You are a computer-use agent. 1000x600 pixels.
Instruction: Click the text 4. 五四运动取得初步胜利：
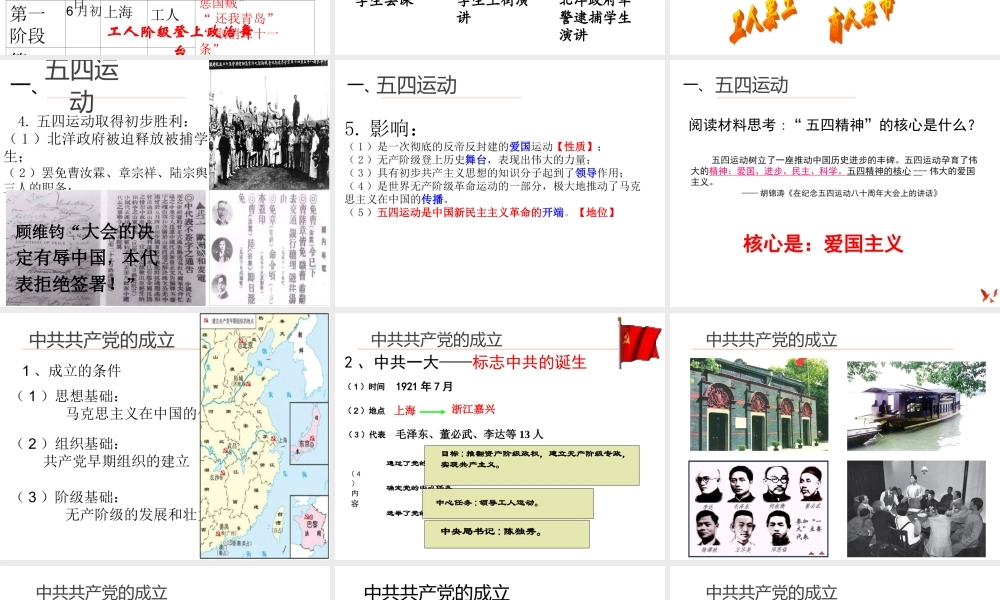point(103,121)
